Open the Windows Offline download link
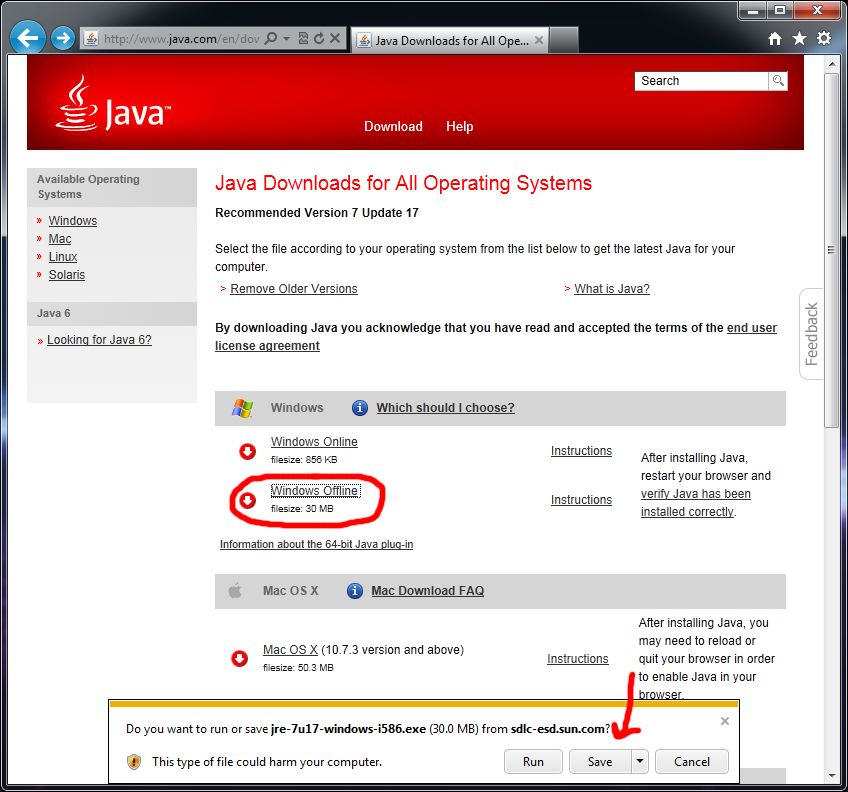 click(x=315, y=491)
